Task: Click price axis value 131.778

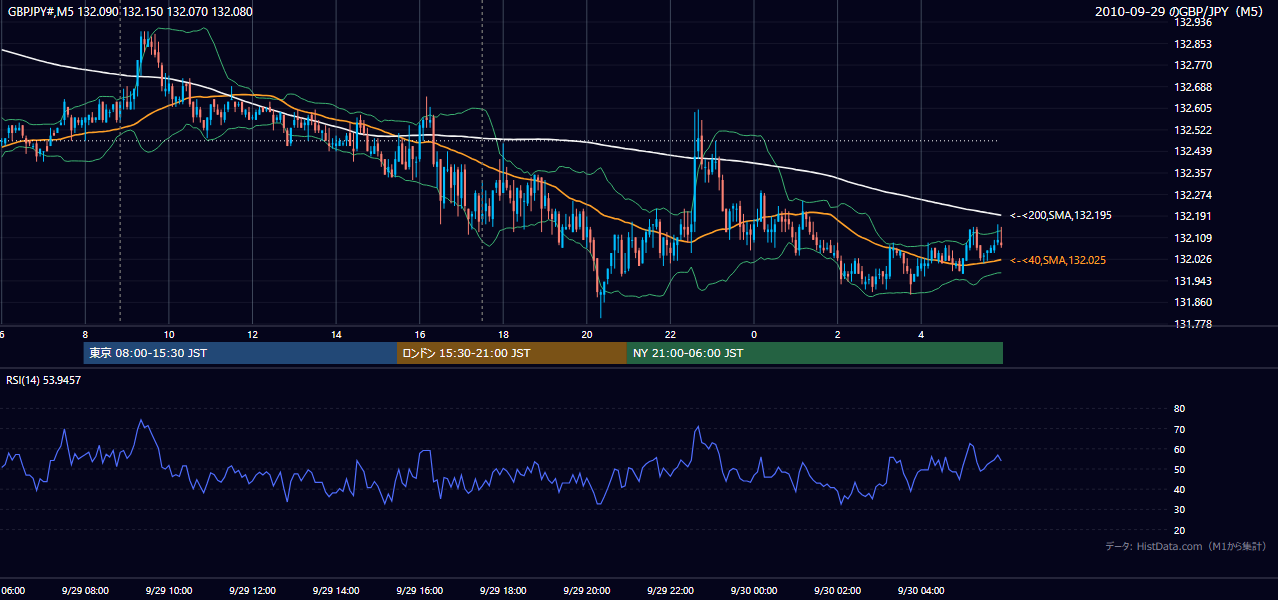Action: (1192, 324)
